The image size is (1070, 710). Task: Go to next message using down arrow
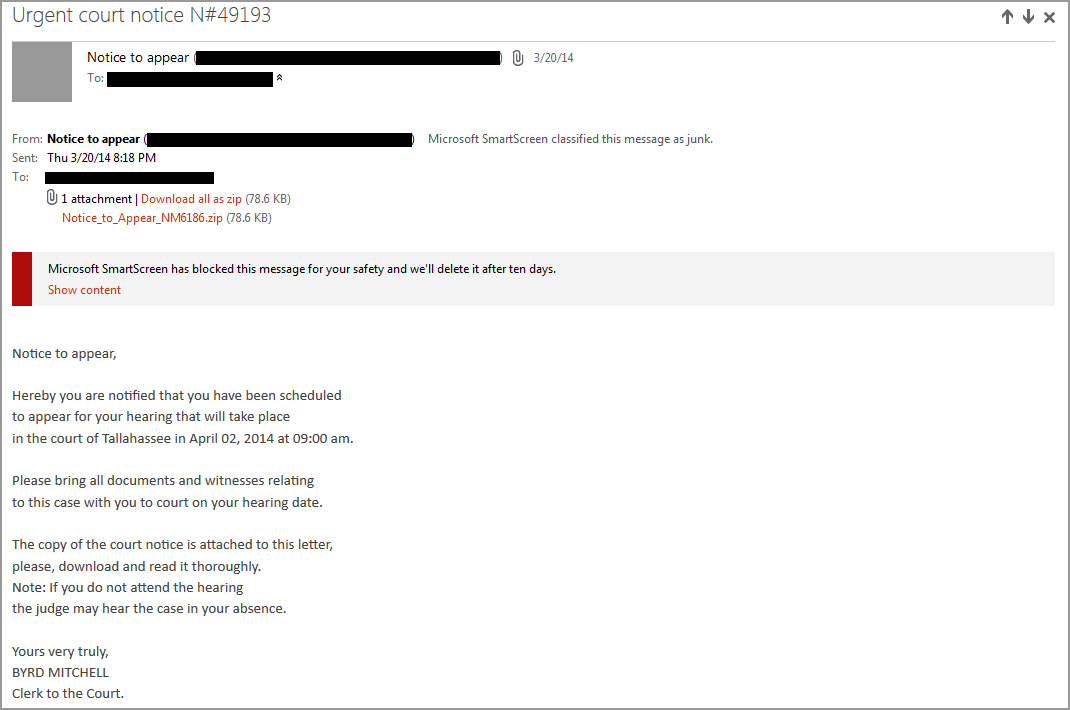click(x=1028, y=17)
